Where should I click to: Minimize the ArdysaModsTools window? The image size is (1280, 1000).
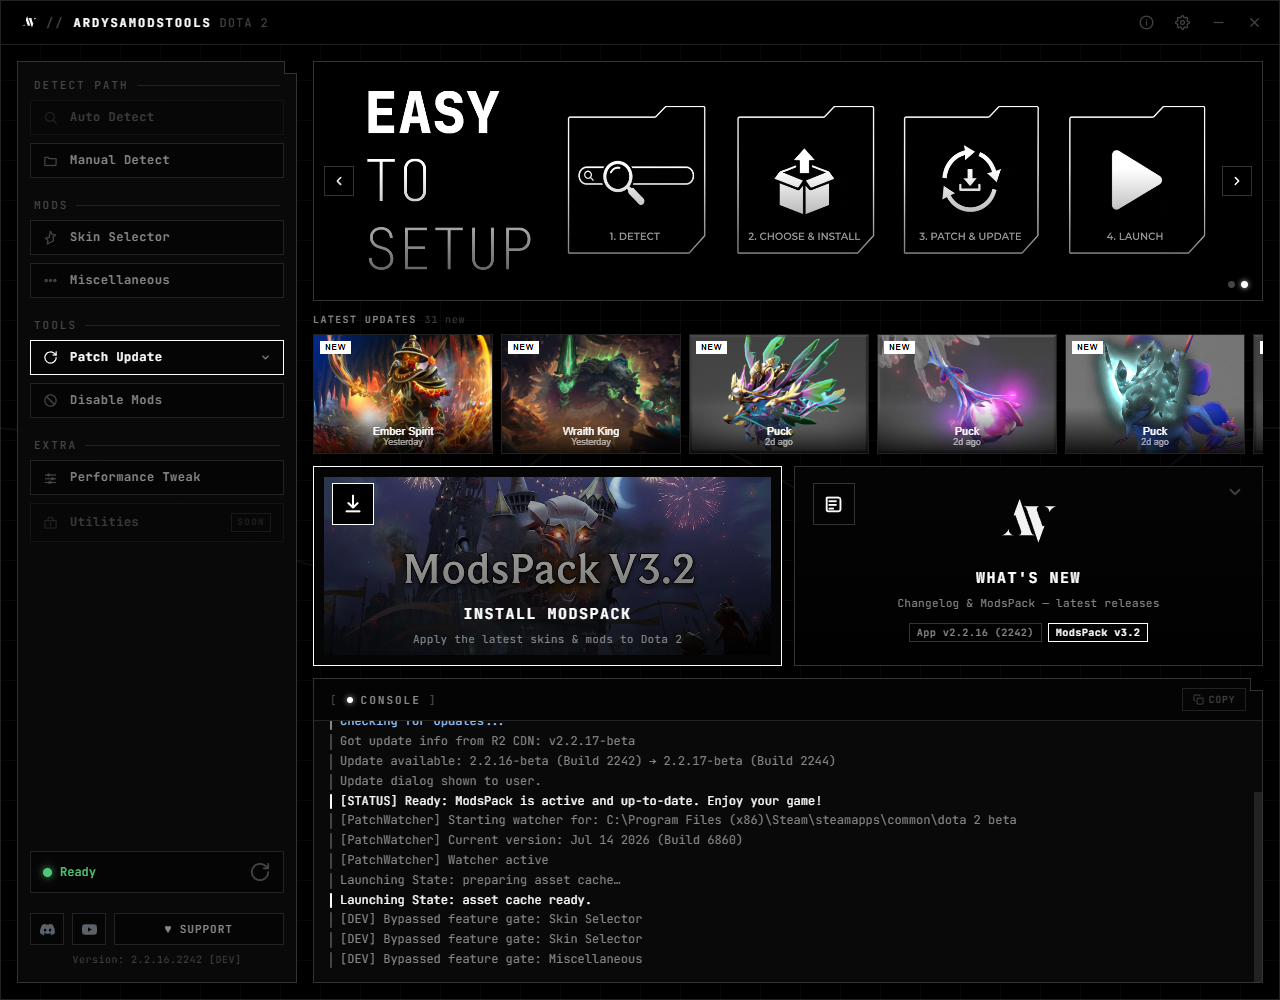pyautogui.click(x=1219, y=22)
